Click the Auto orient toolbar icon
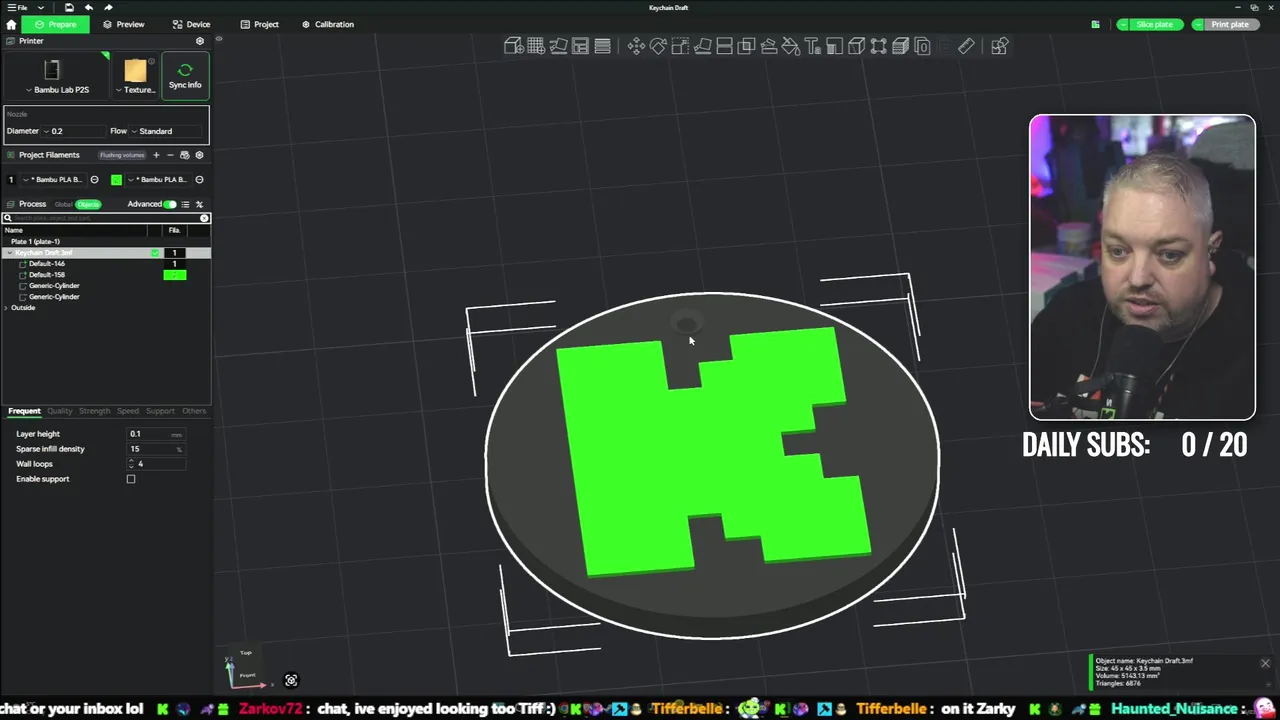This screenshot has height=720, width=1280. point(558,46)
